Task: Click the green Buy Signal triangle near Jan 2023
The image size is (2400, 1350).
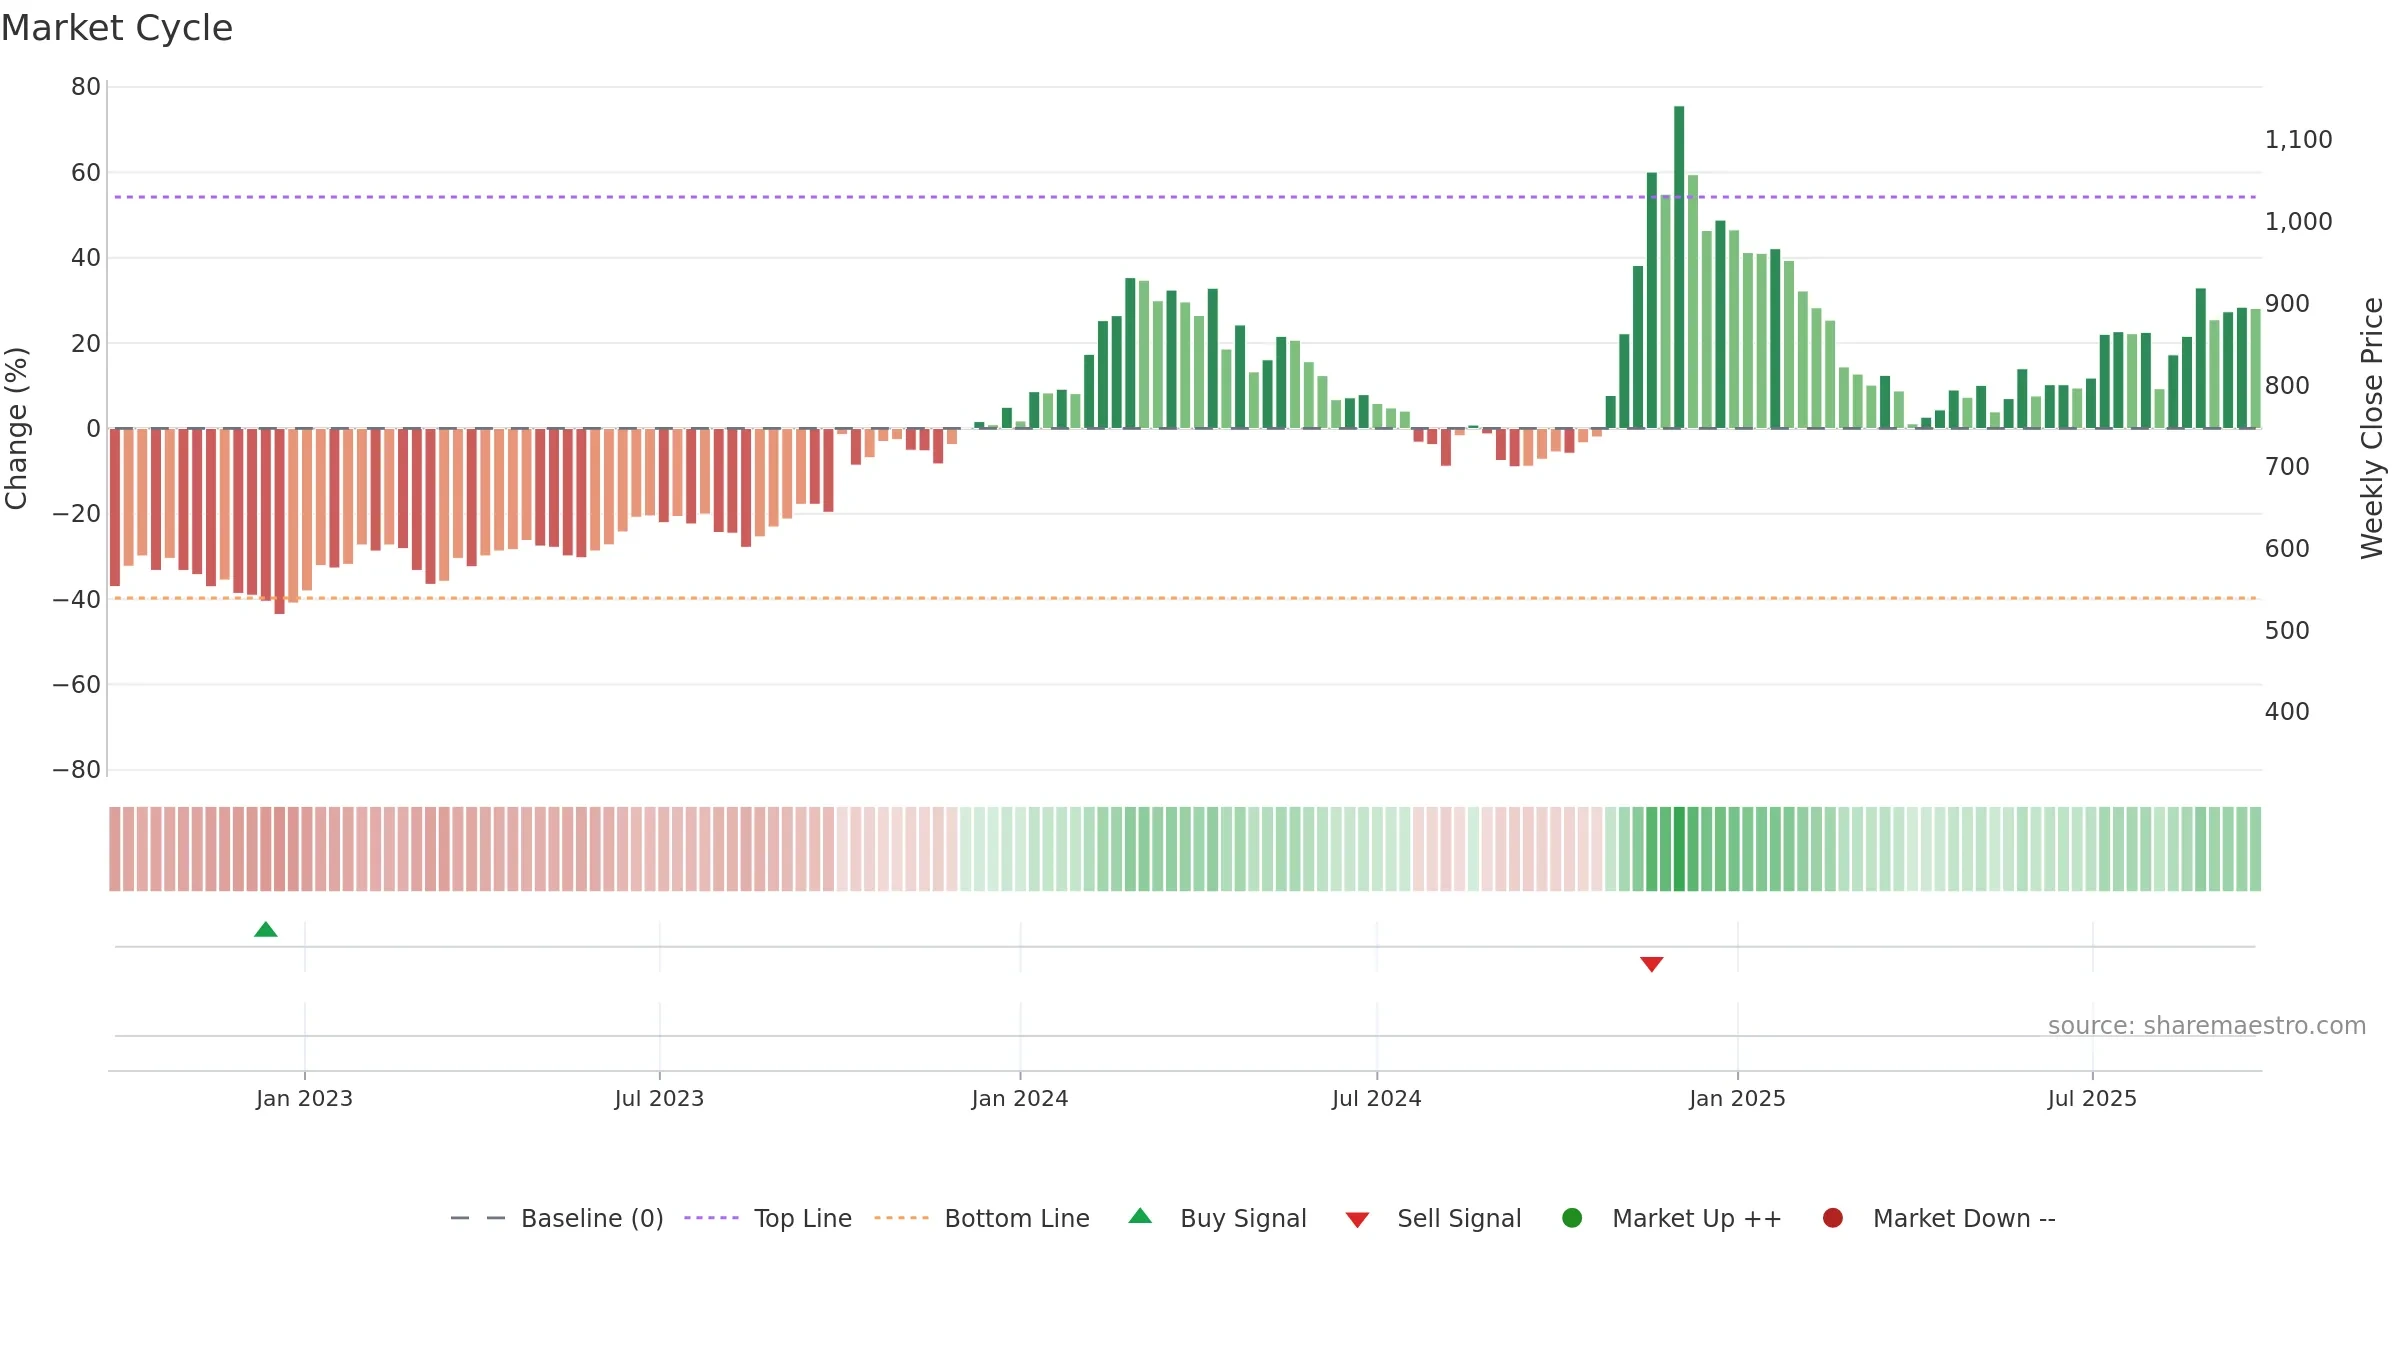Action: pyautogui.click(x=266, y=930)
